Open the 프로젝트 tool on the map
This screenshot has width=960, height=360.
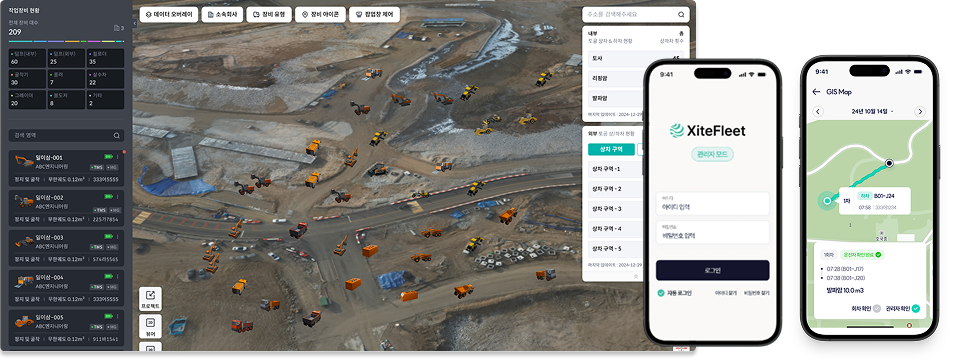pos(151,299)
